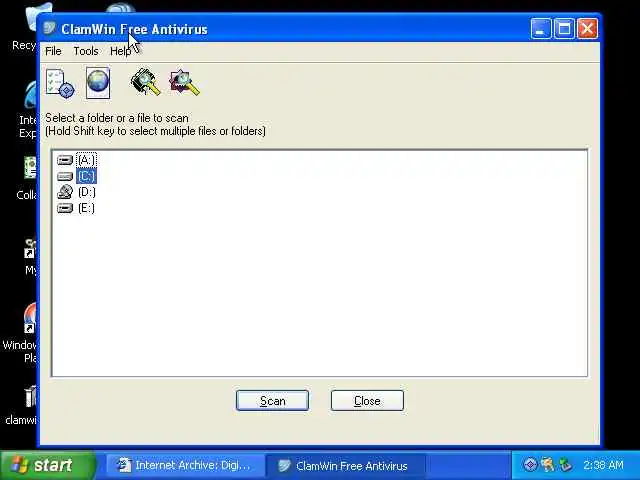
Task: Open the Windows start menu
Action: (48, 465)
